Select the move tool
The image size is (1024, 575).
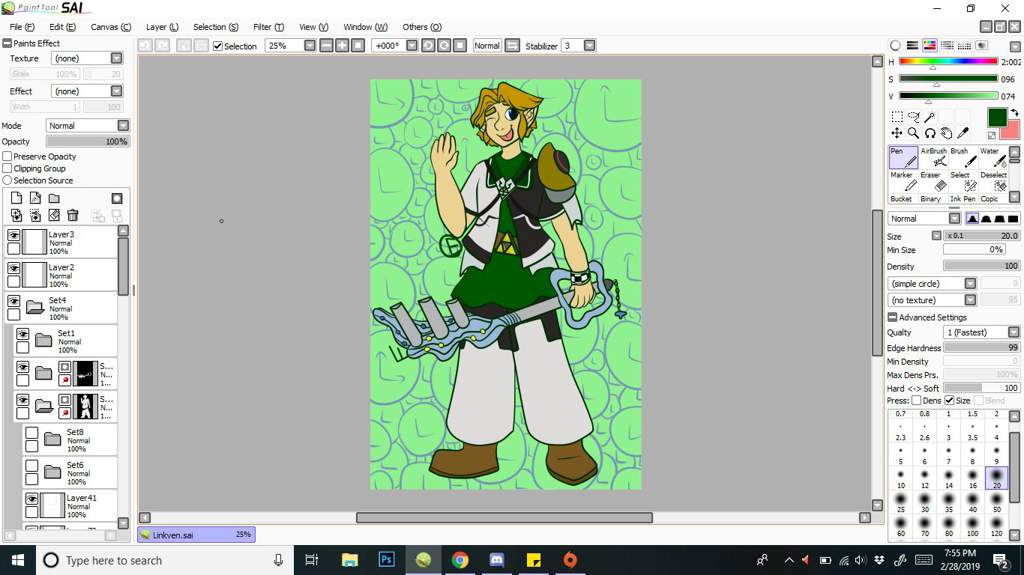(x=897, y=133)
